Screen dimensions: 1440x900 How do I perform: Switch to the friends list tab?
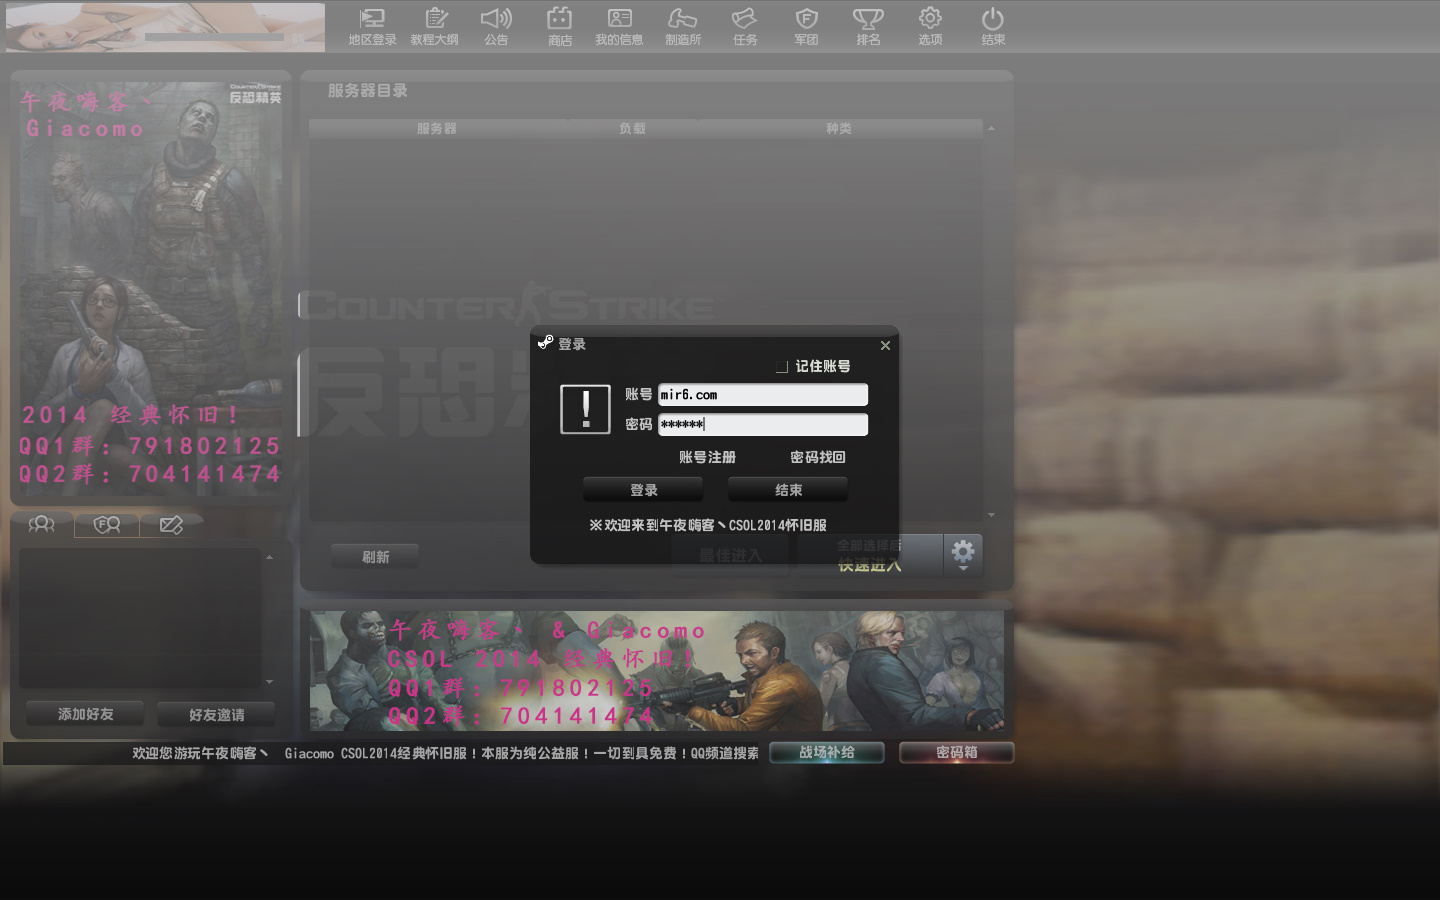click(42, 524)
